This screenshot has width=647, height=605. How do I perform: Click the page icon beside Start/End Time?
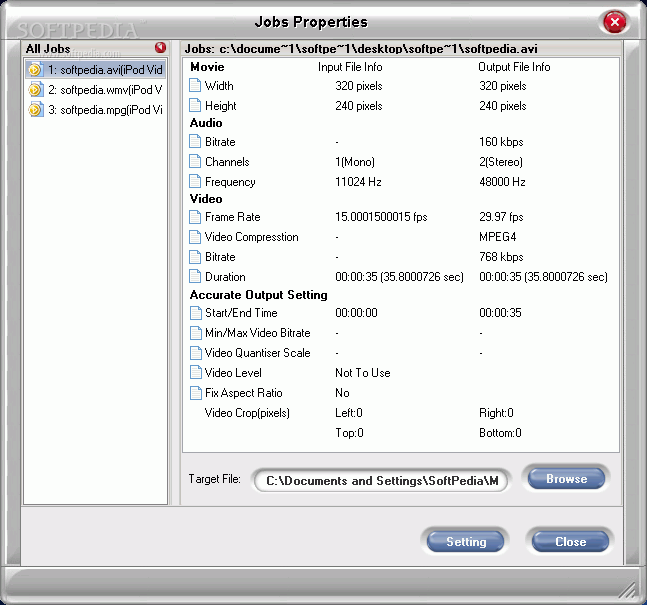pyautogui.click(x=195, y=313)
